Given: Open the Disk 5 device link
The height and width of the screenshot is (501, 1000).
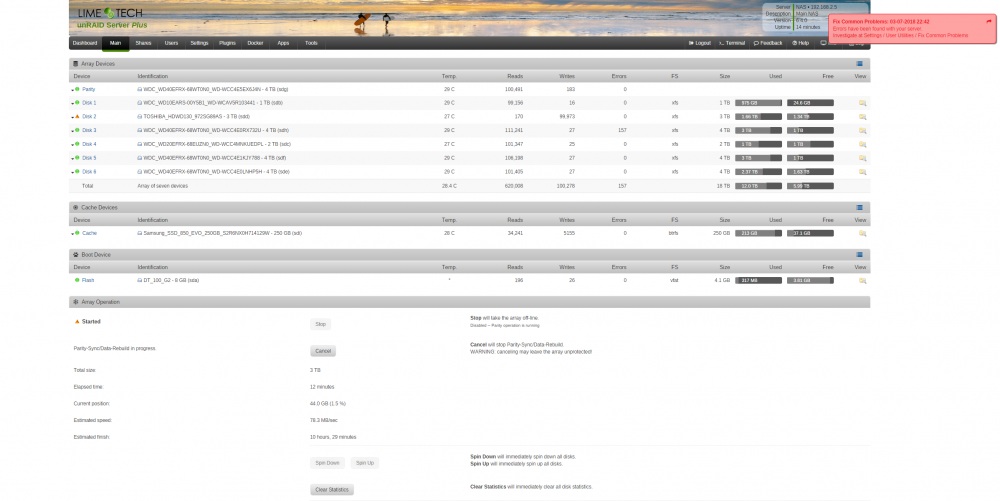Looking at the screenshot, I should pyautogui.click(x=89, y=158).
